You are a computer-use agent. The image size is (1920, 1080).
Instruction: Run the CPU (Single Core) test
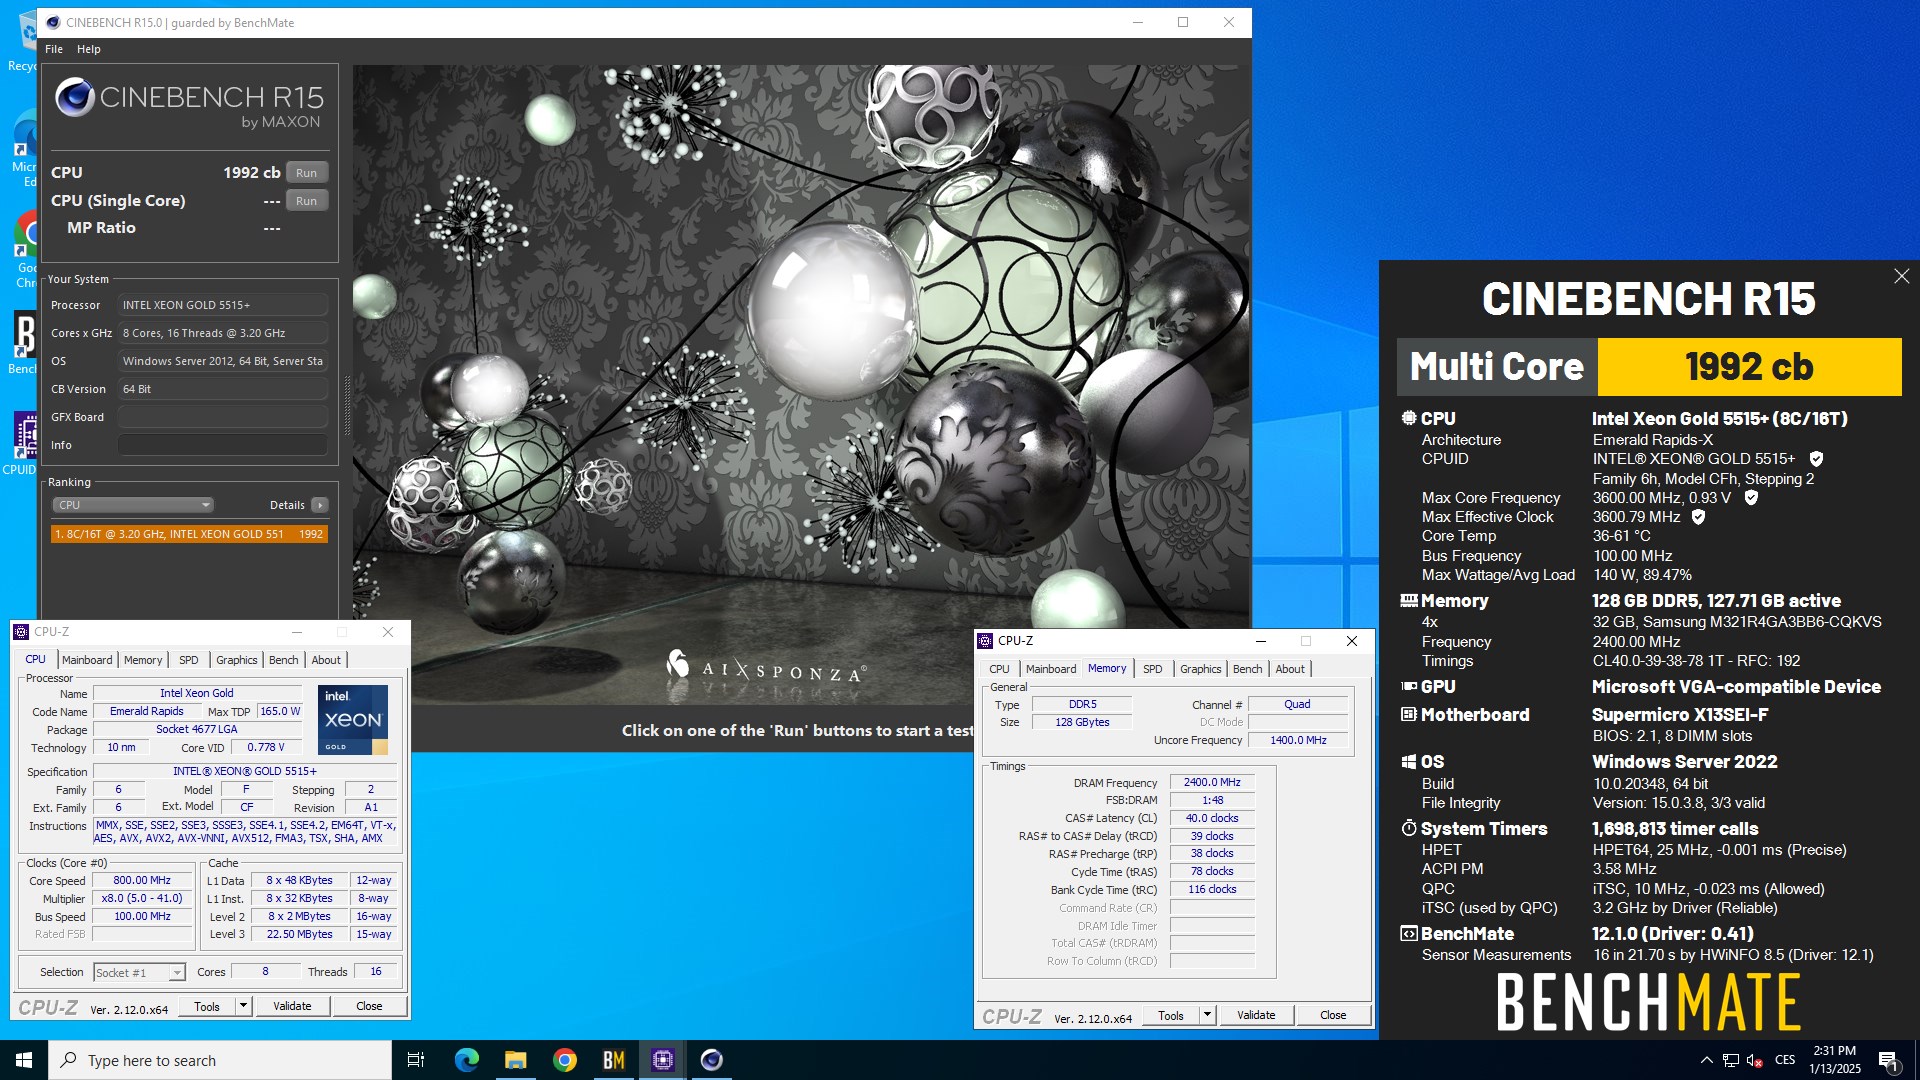click(x=306, y=201)
